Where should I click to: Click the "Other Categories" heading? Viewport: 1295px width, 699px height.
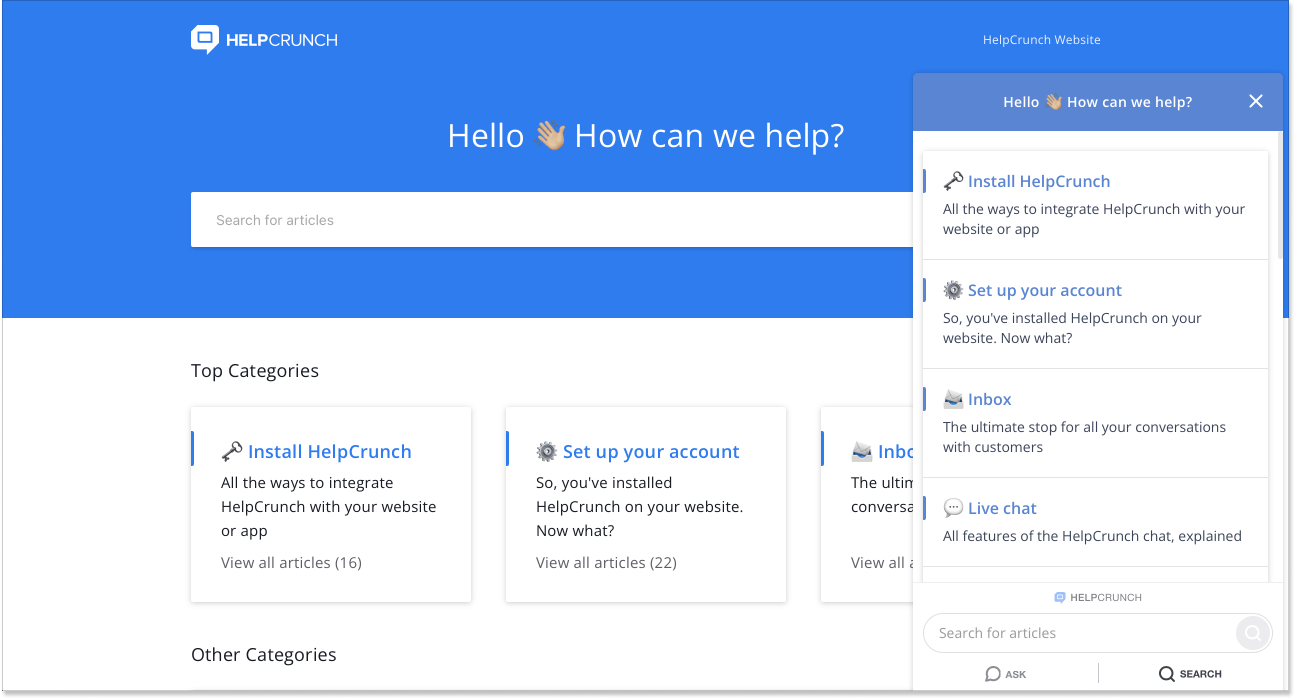click(264, 655)
